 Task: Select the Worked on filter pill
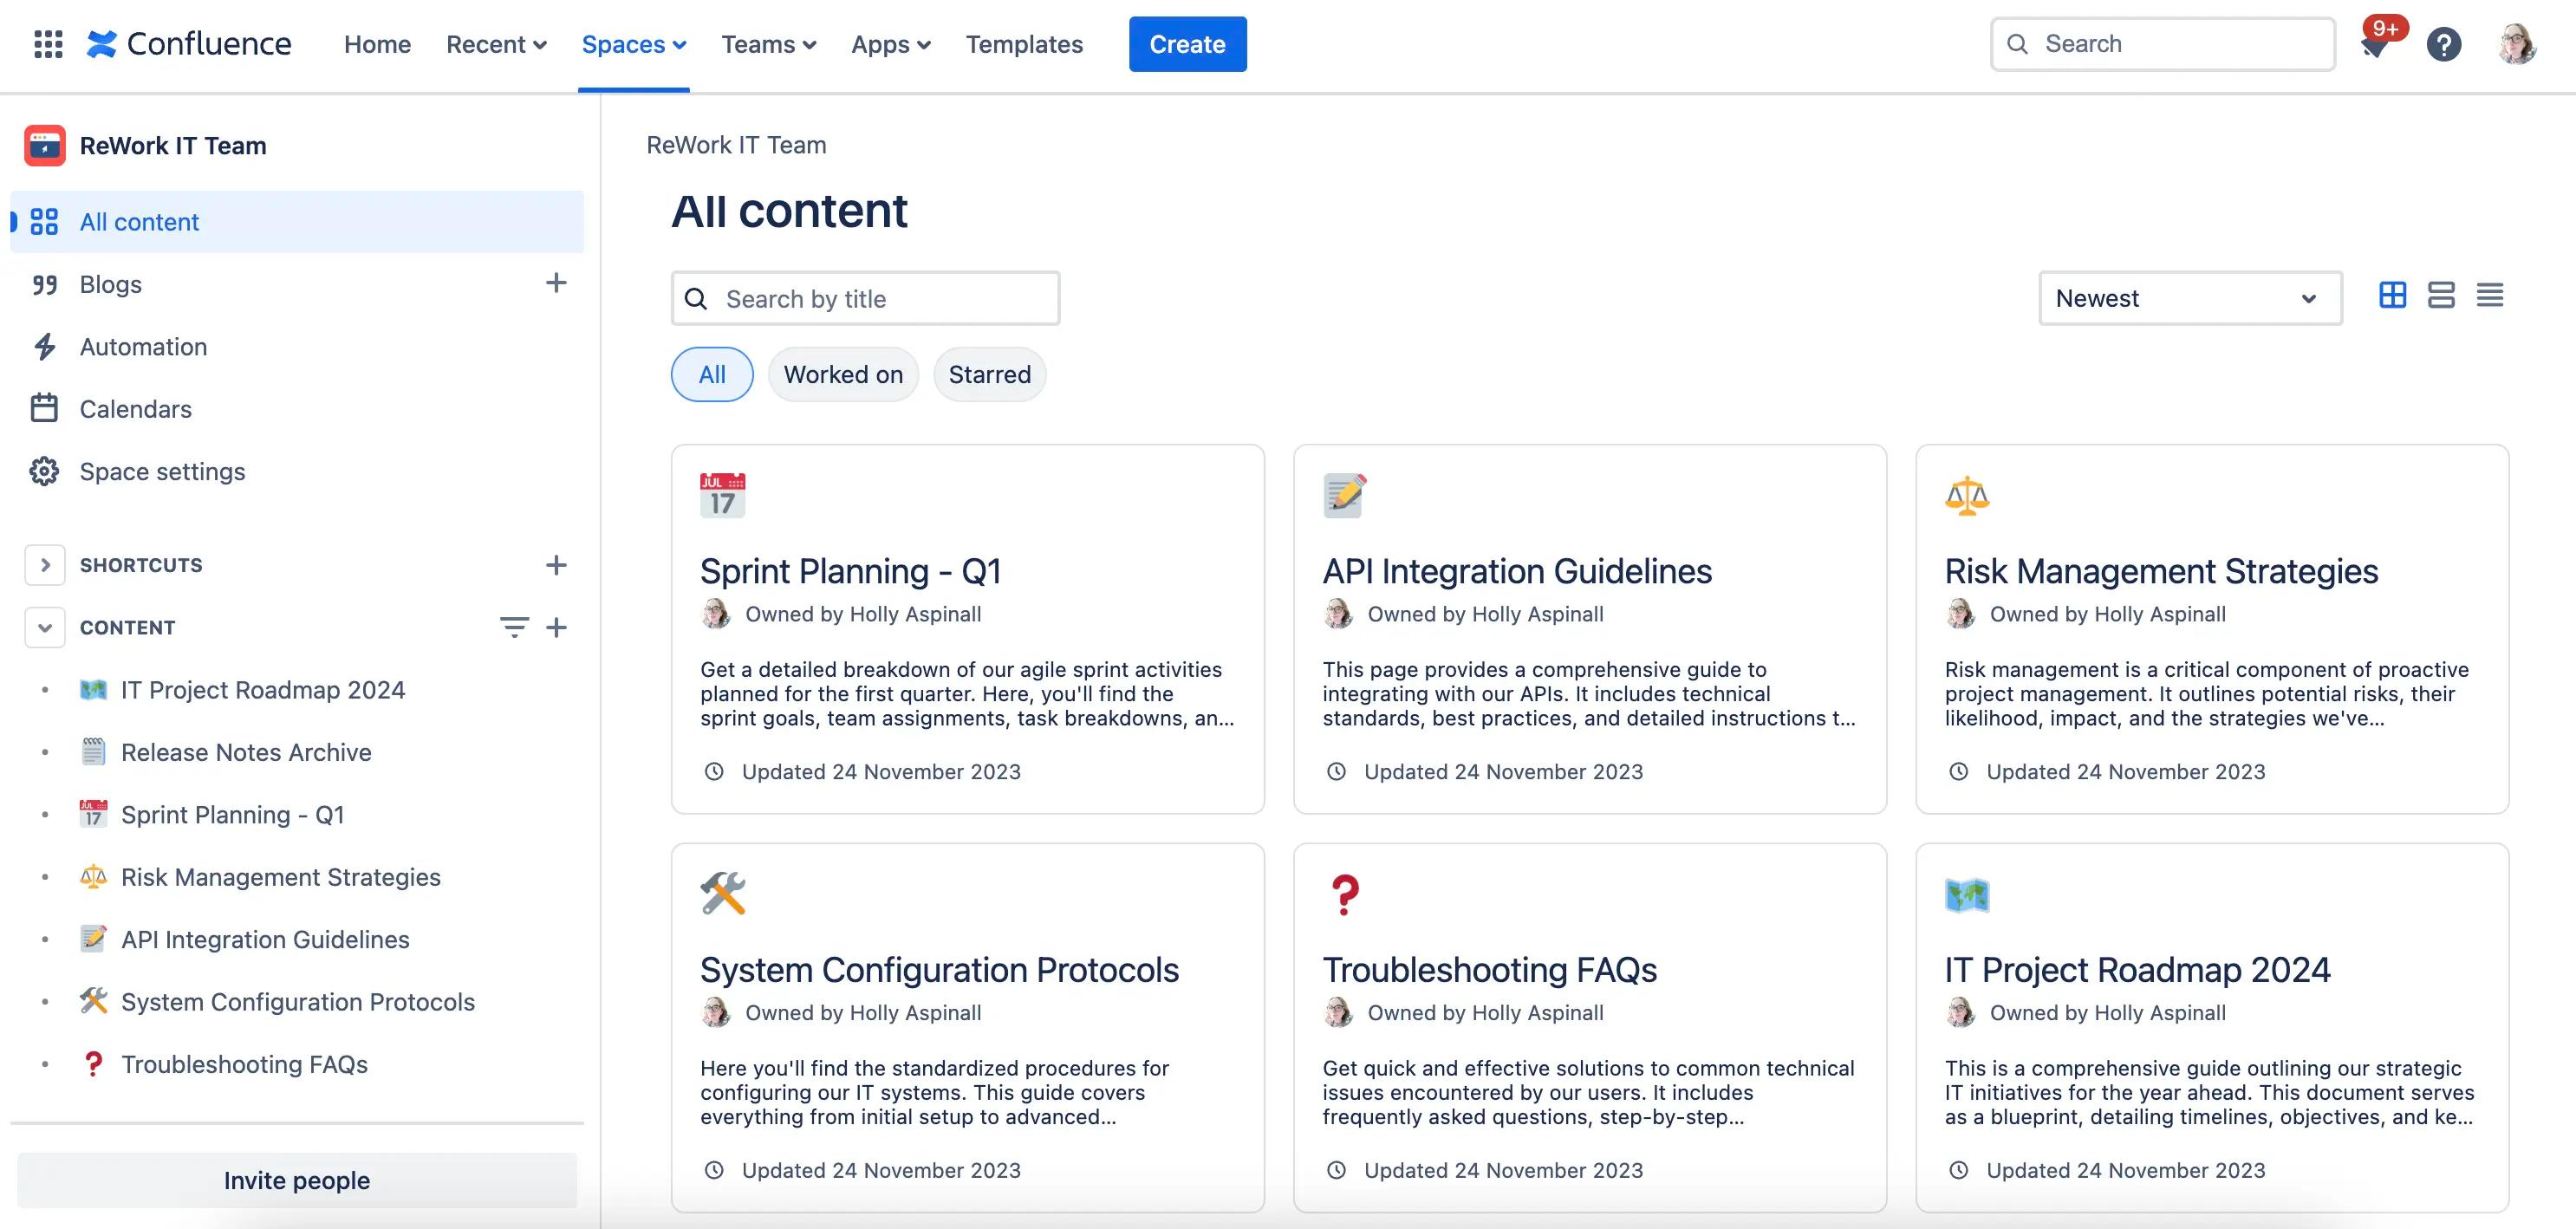pos(842,374)
